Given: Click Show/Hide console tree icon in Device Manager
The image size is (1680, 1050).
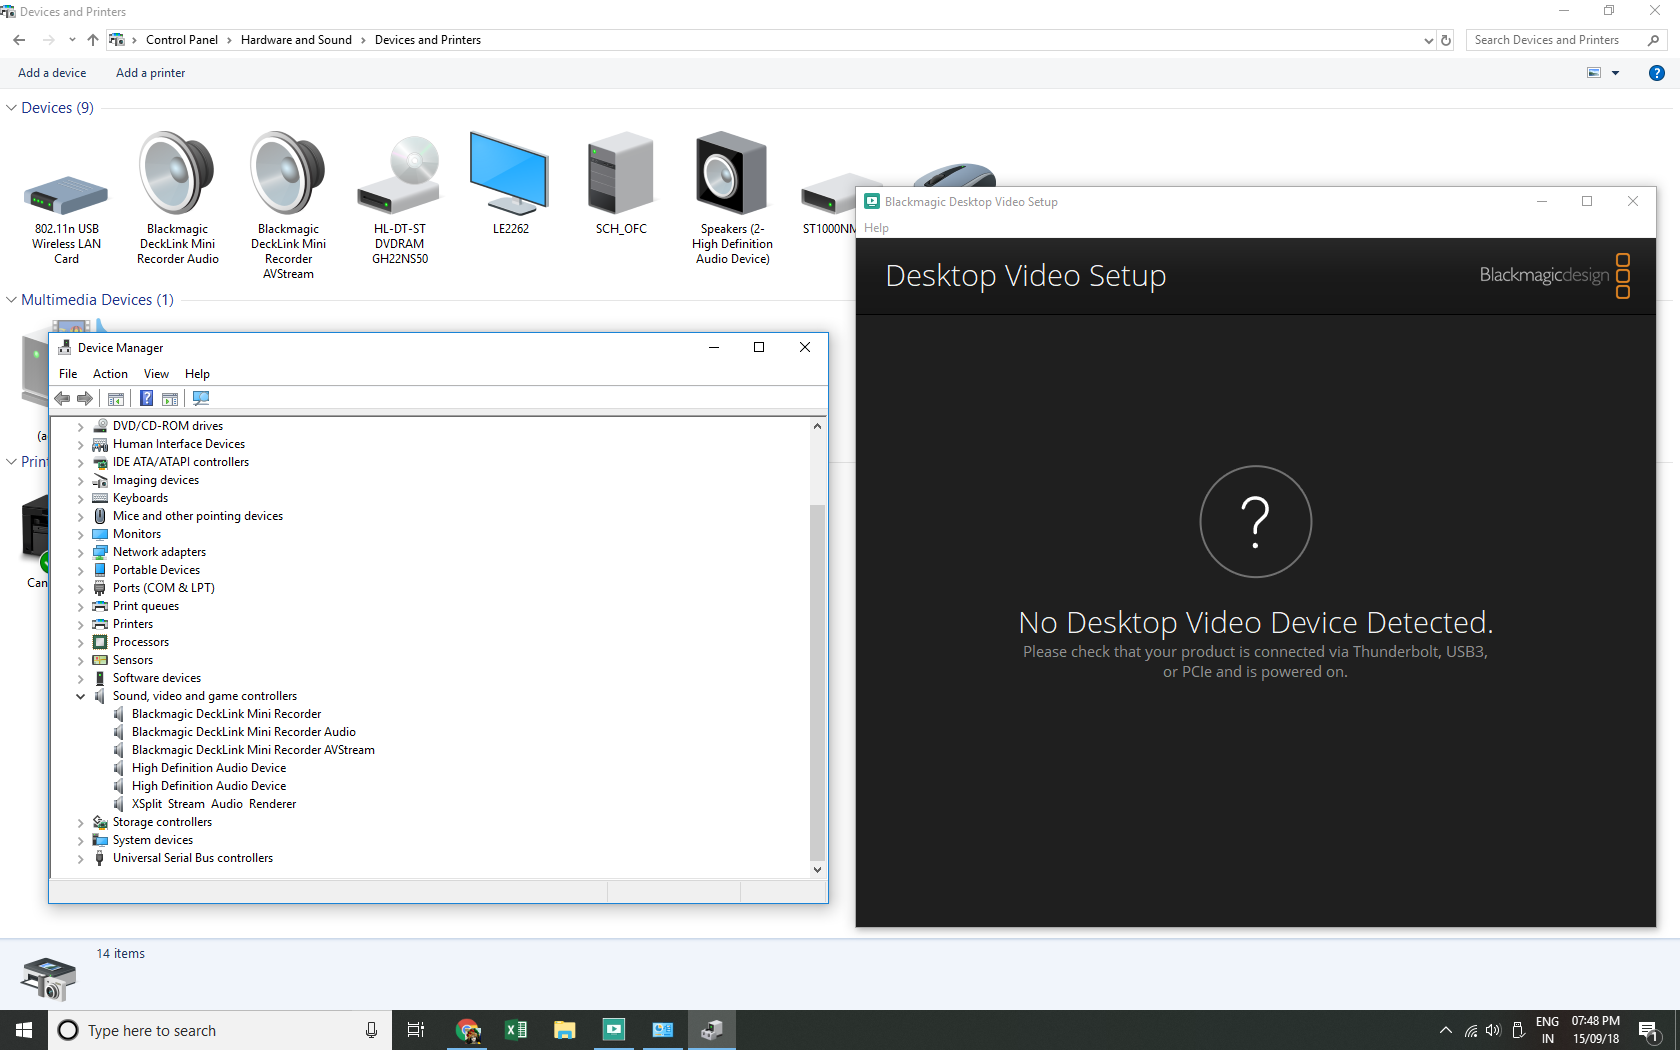Looking at the screenshot, I should point(116,399).
